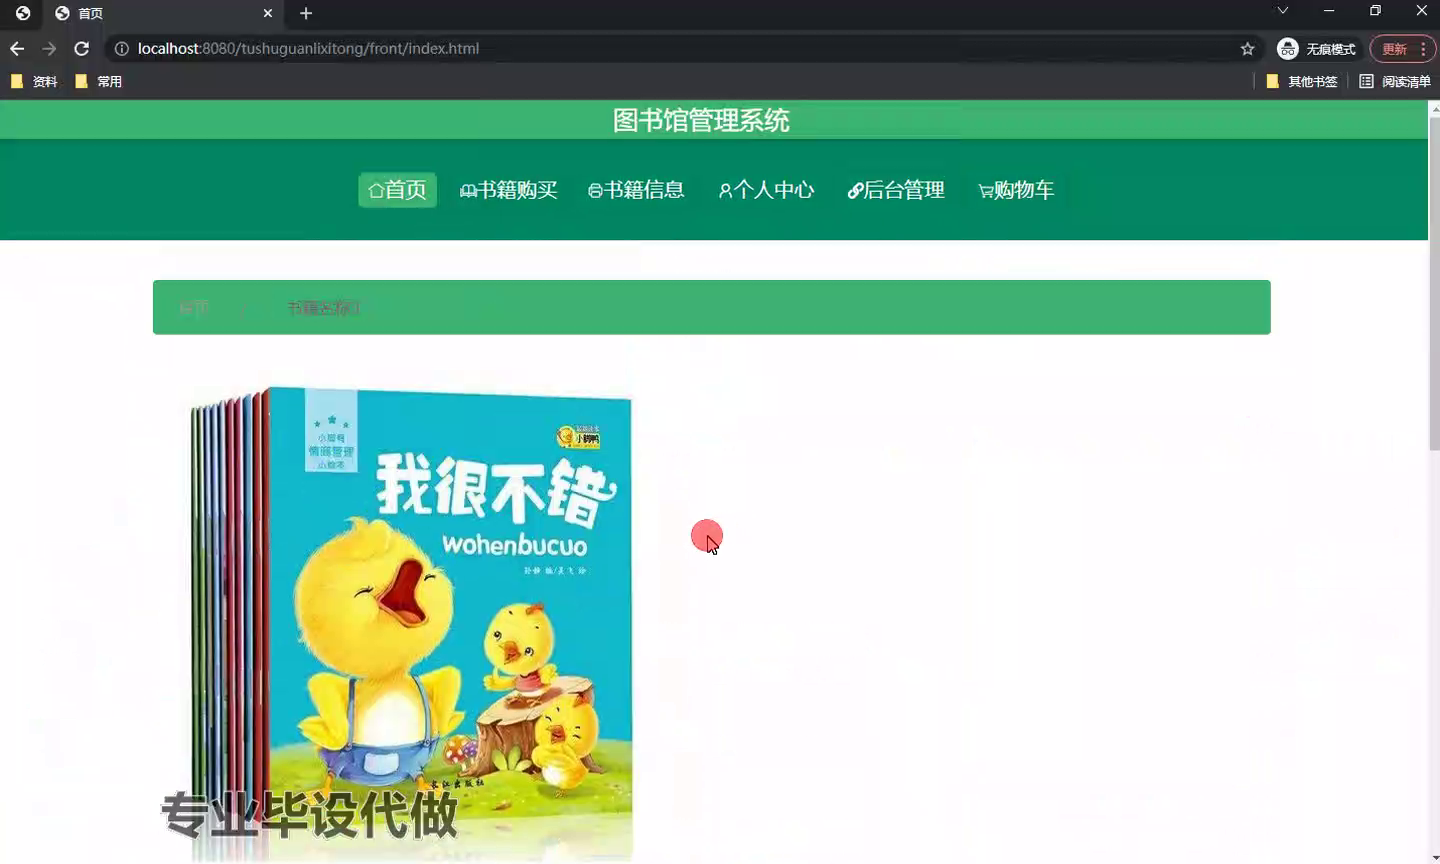Screen dimensions: 1440x864
Task: Minimize the browser window
Action: pyautogui.click(x=1329, y=11)
